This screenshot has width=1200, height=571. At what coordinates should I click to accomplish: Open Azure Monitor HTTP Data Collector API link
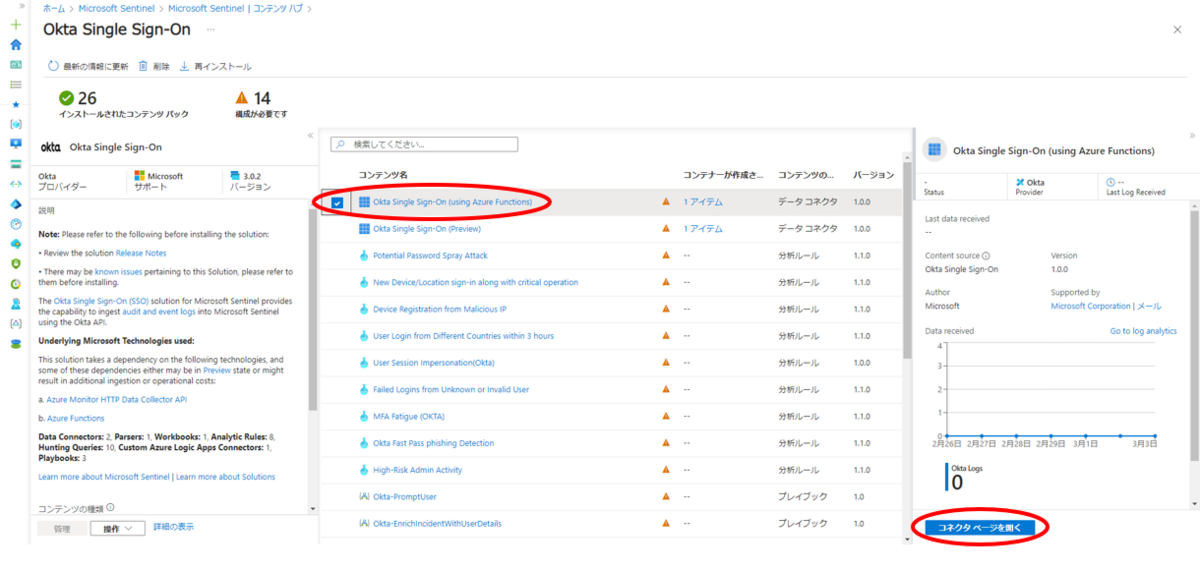(x=117, y=399)
